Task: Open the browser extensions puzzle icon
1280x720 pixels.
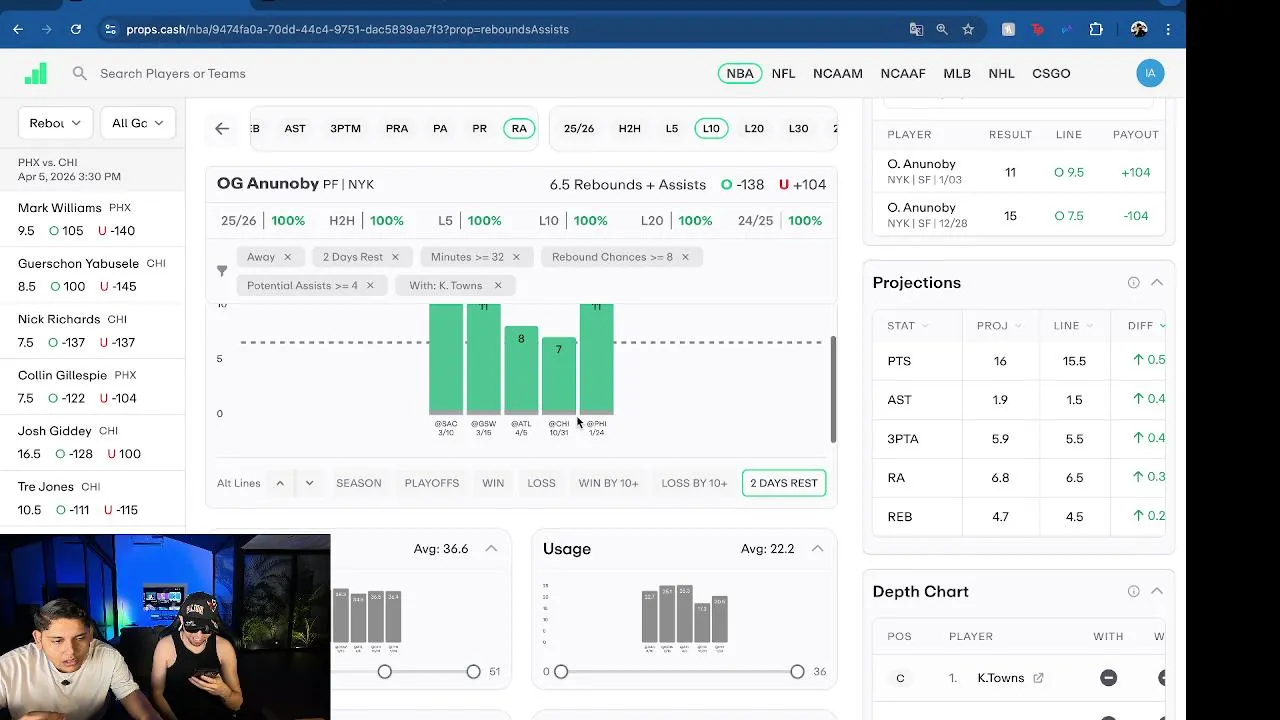Action: point(1096,29)
